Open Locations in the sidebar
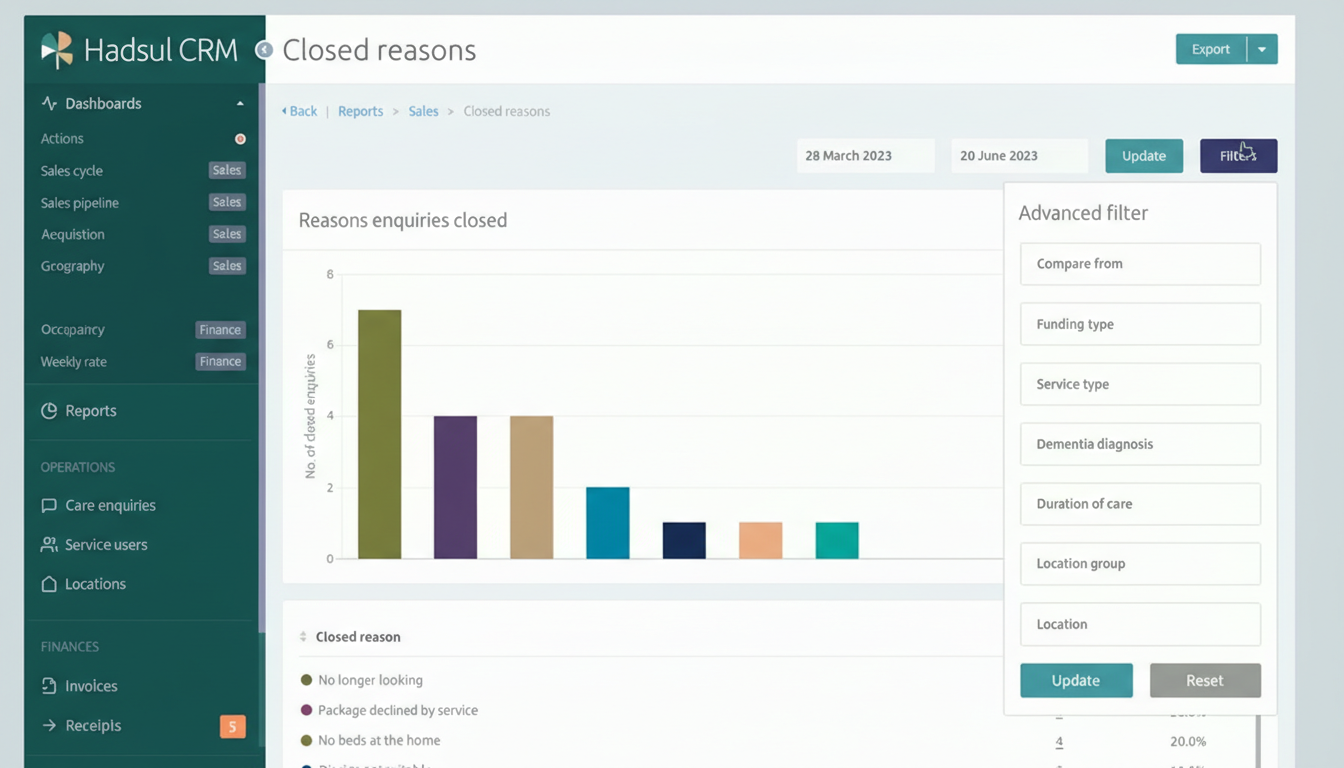The image size is (1344, 768). tap(95, 584)
